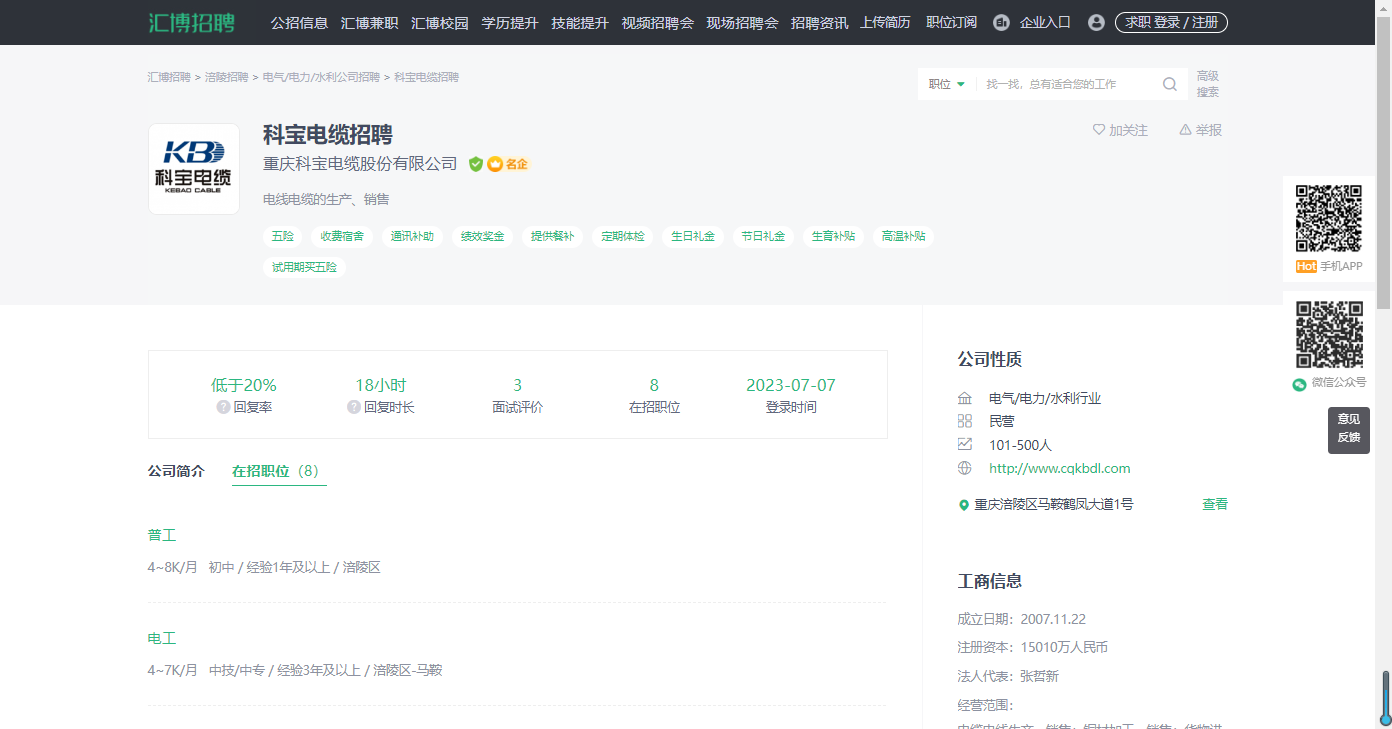Click the question mark beside 回复时长
The width and height of the screenshot is (1392, 729).
coord(354,407)
